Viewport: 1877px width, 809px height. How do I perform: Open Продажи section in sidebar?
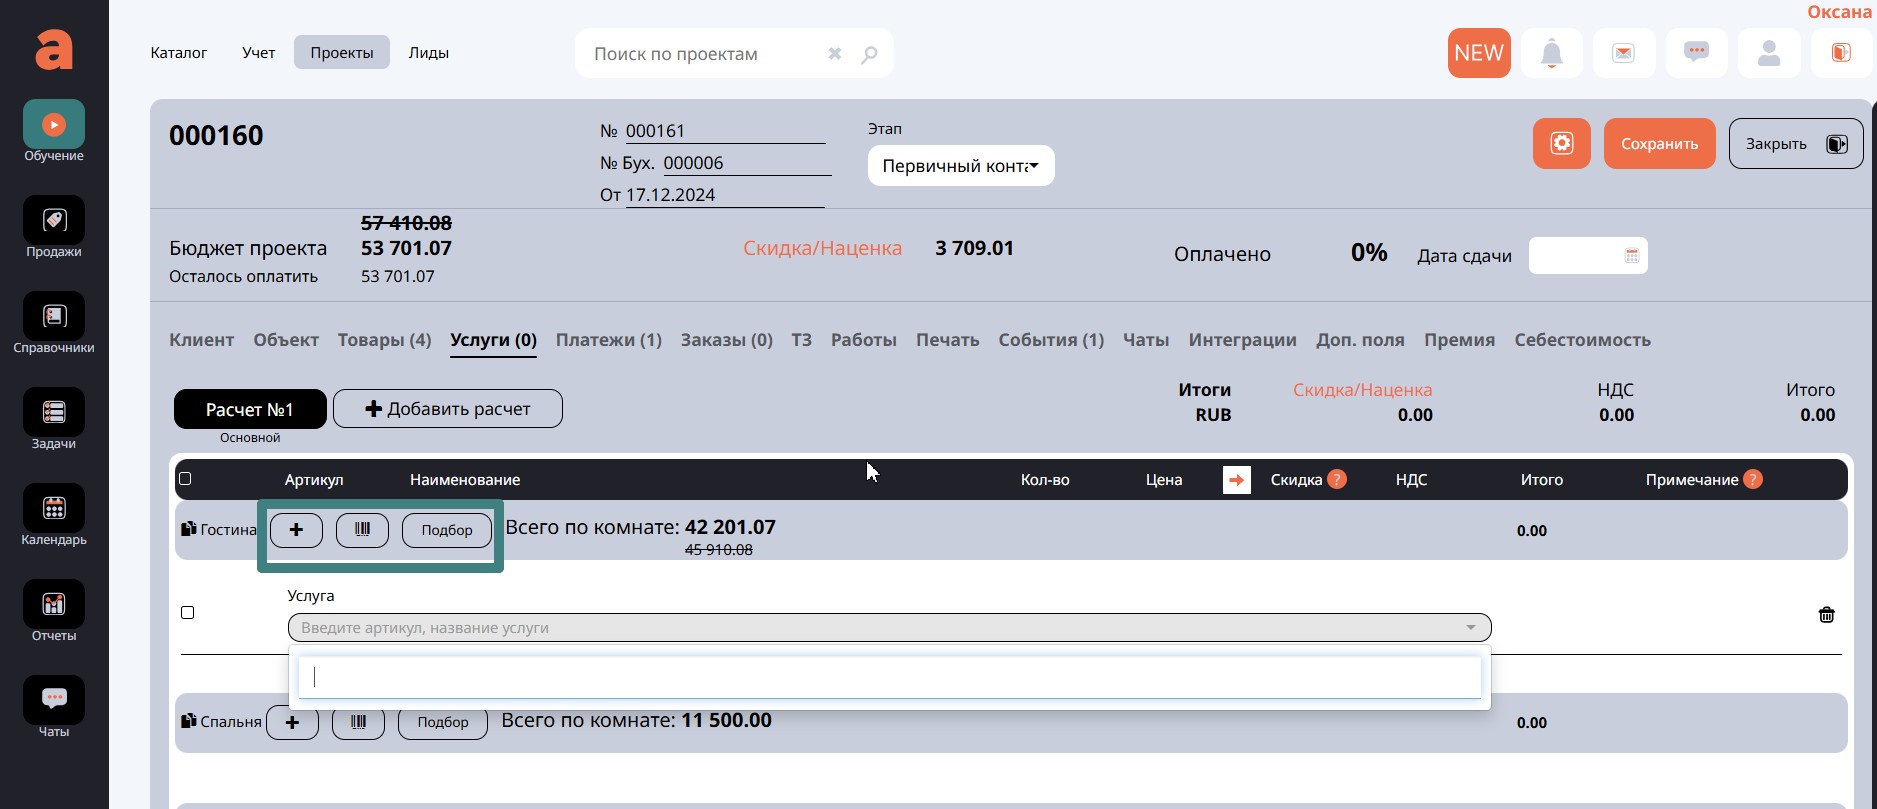pos(54,221)
